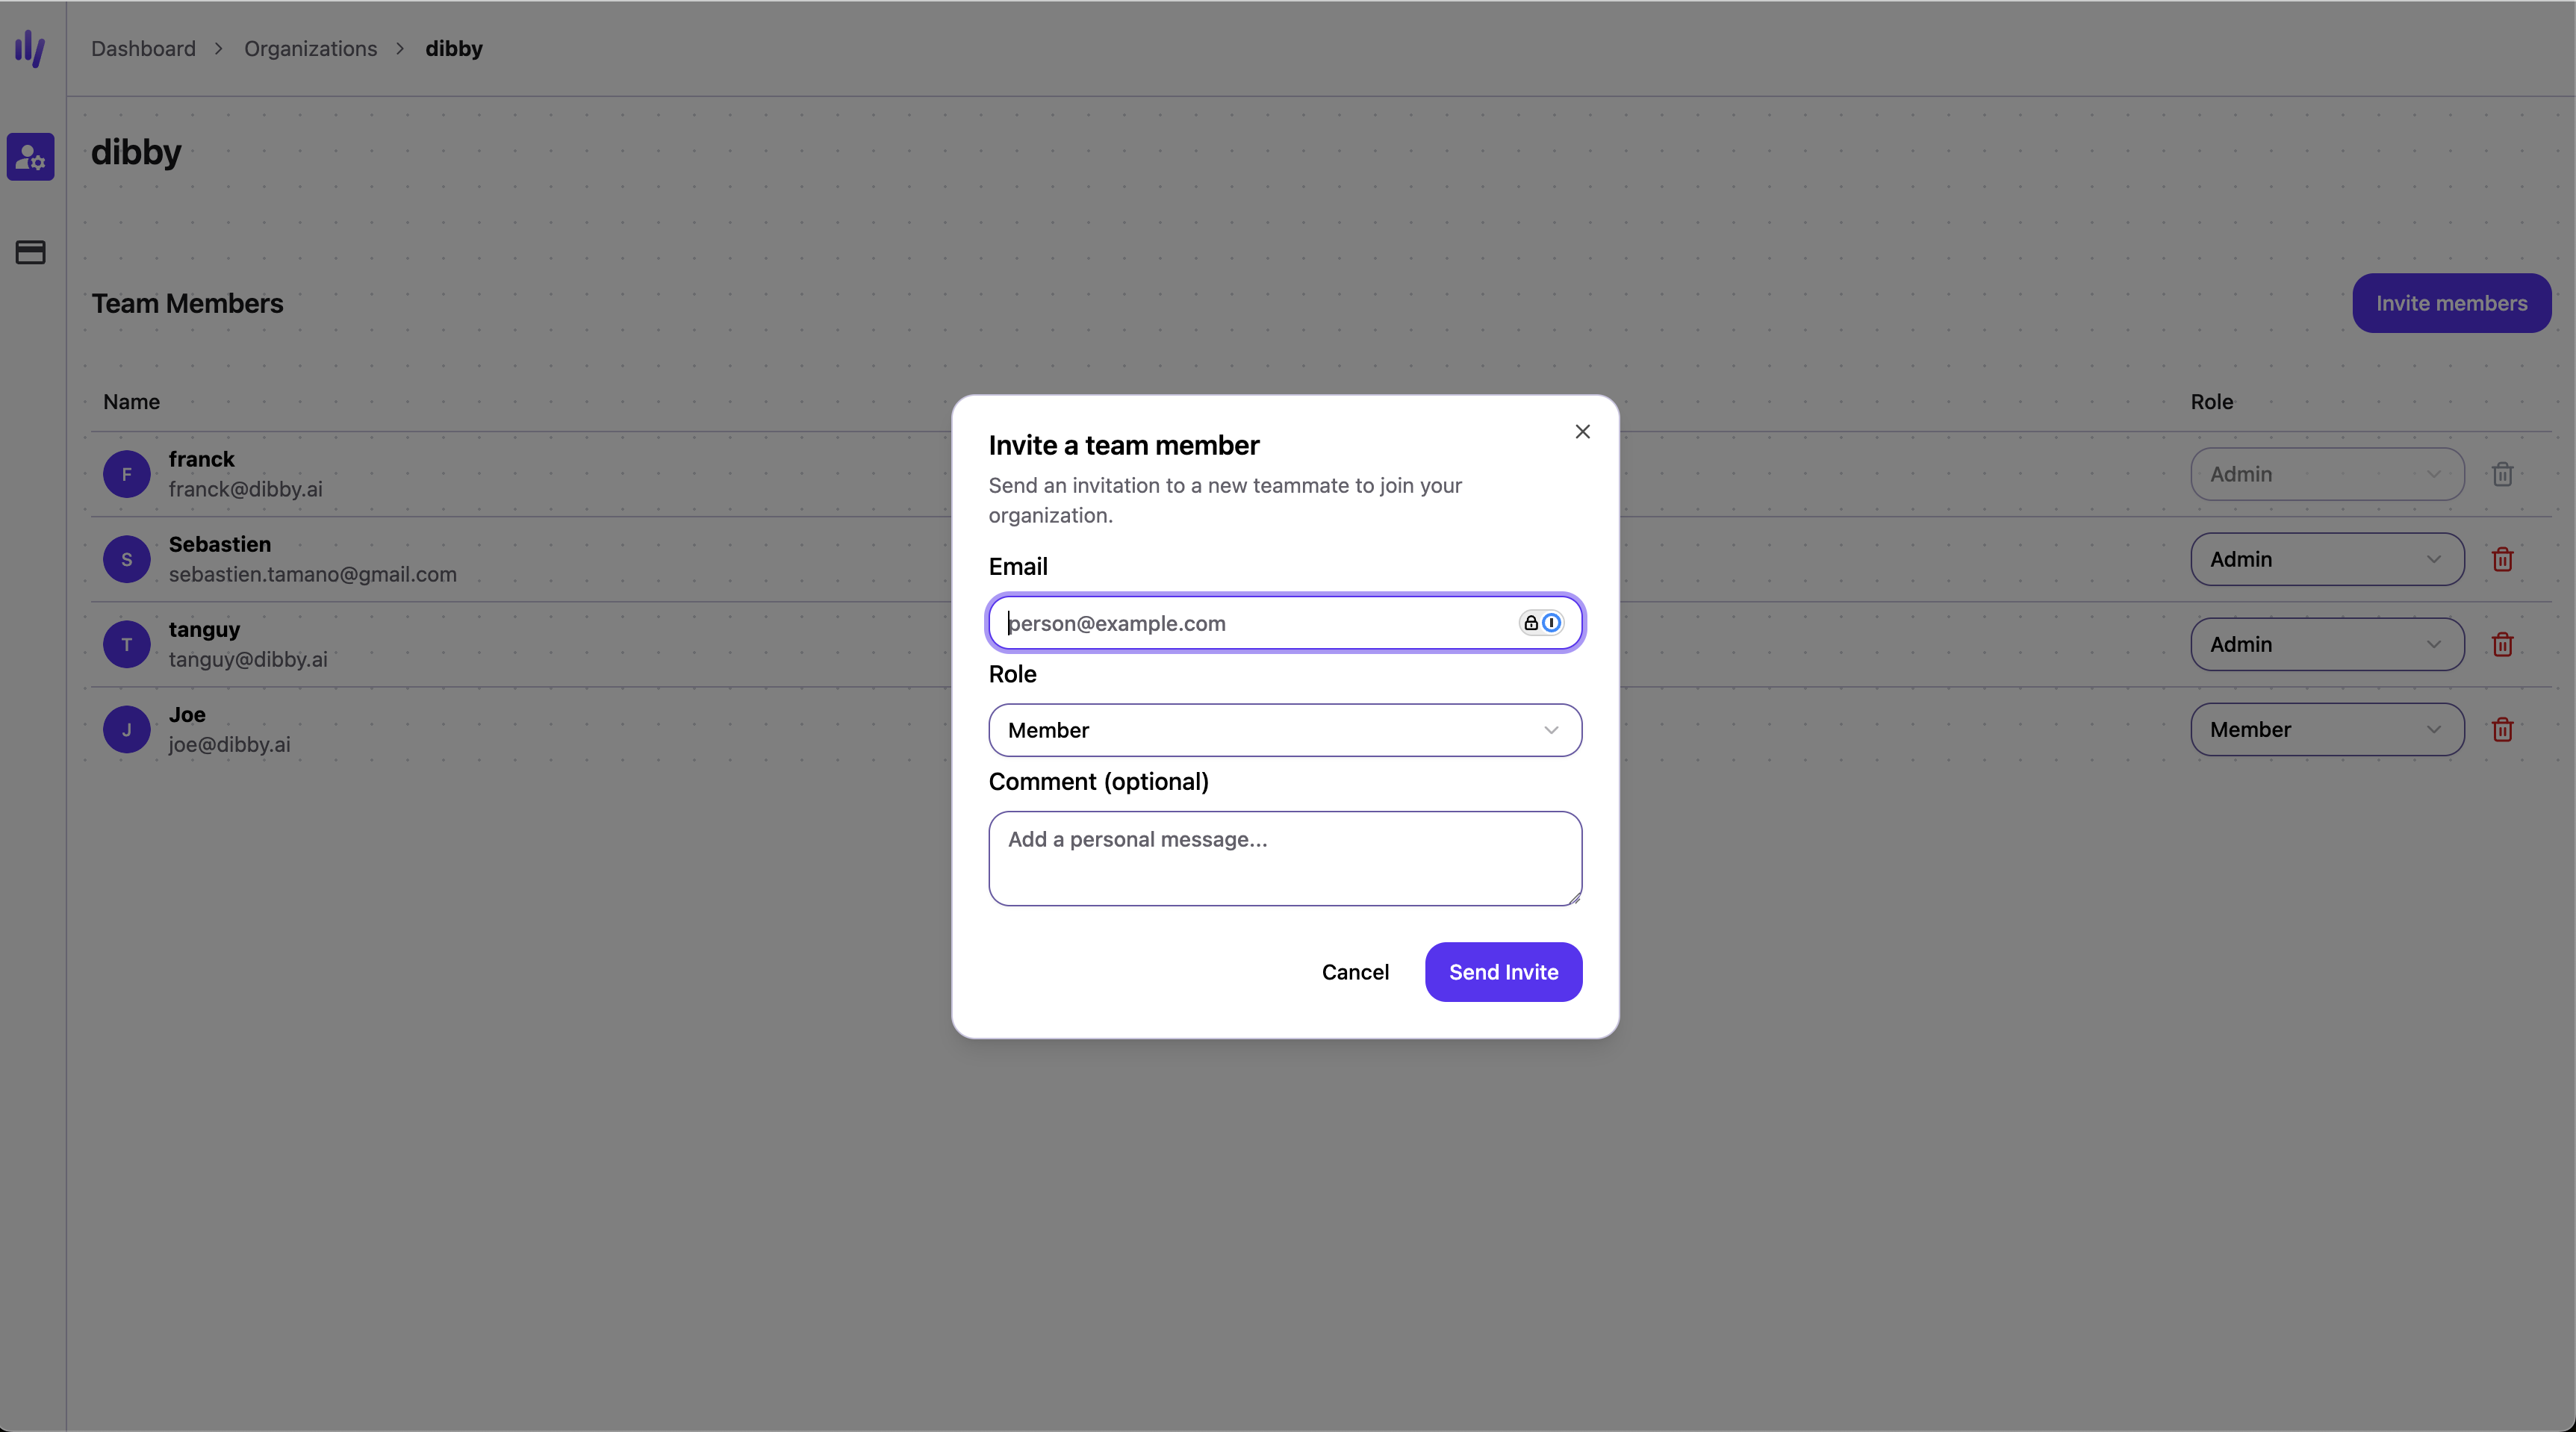Image resolution: width=2576 pixels, height=1432 pixels.
Task: Delete Joe using the trash icon
Action: pos(2503,730)
